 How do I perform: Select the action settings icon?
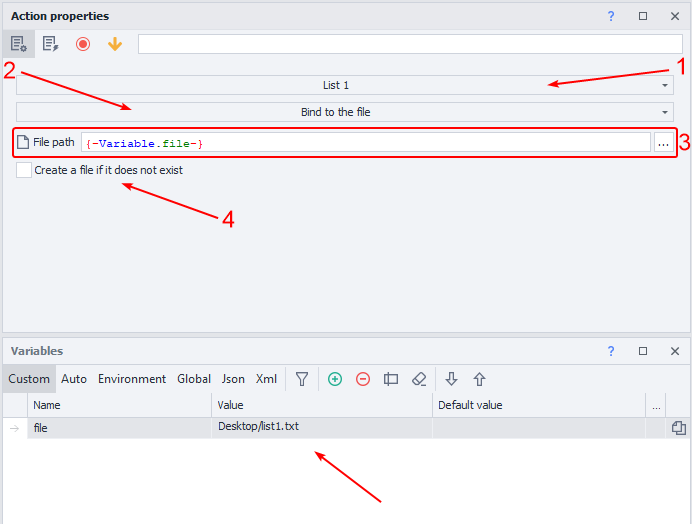coord(18,44)
